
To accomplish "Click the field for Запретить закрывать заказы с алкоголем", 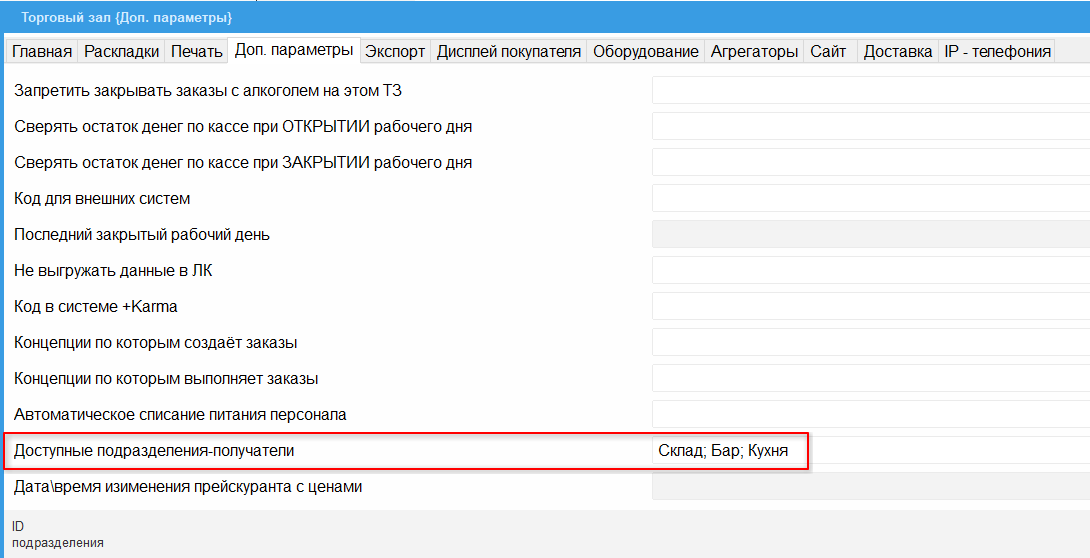I will click(x=871, y=90).
